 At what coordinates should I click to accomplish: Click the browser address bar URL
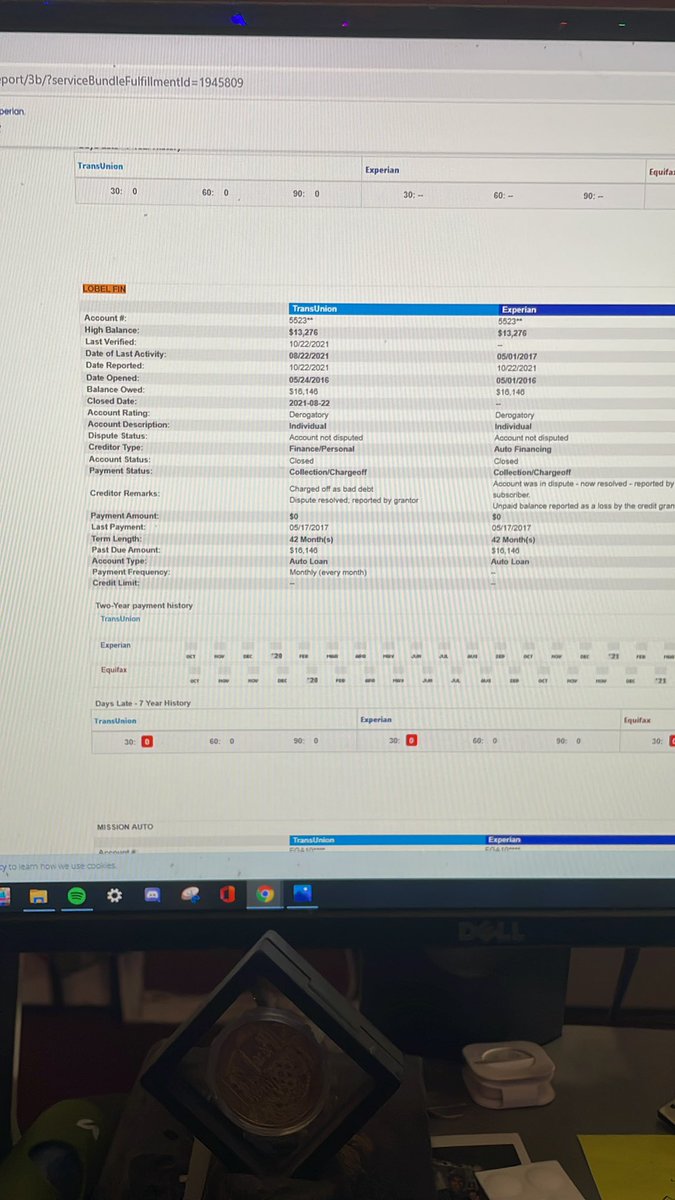[x=122, y=82]
